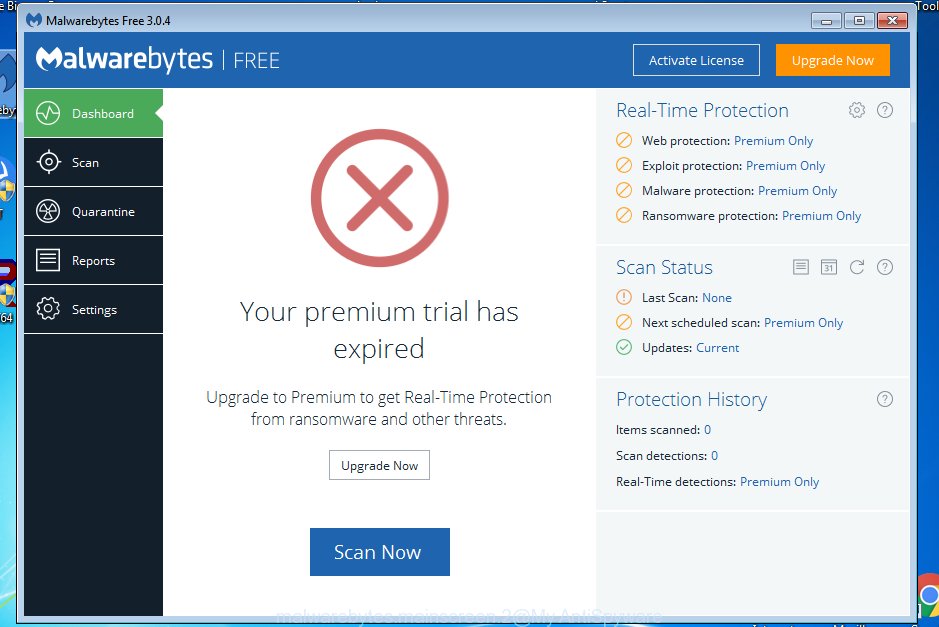Click the Scan Status help icon
Screen dimensions: 939x627
[885, 267]
